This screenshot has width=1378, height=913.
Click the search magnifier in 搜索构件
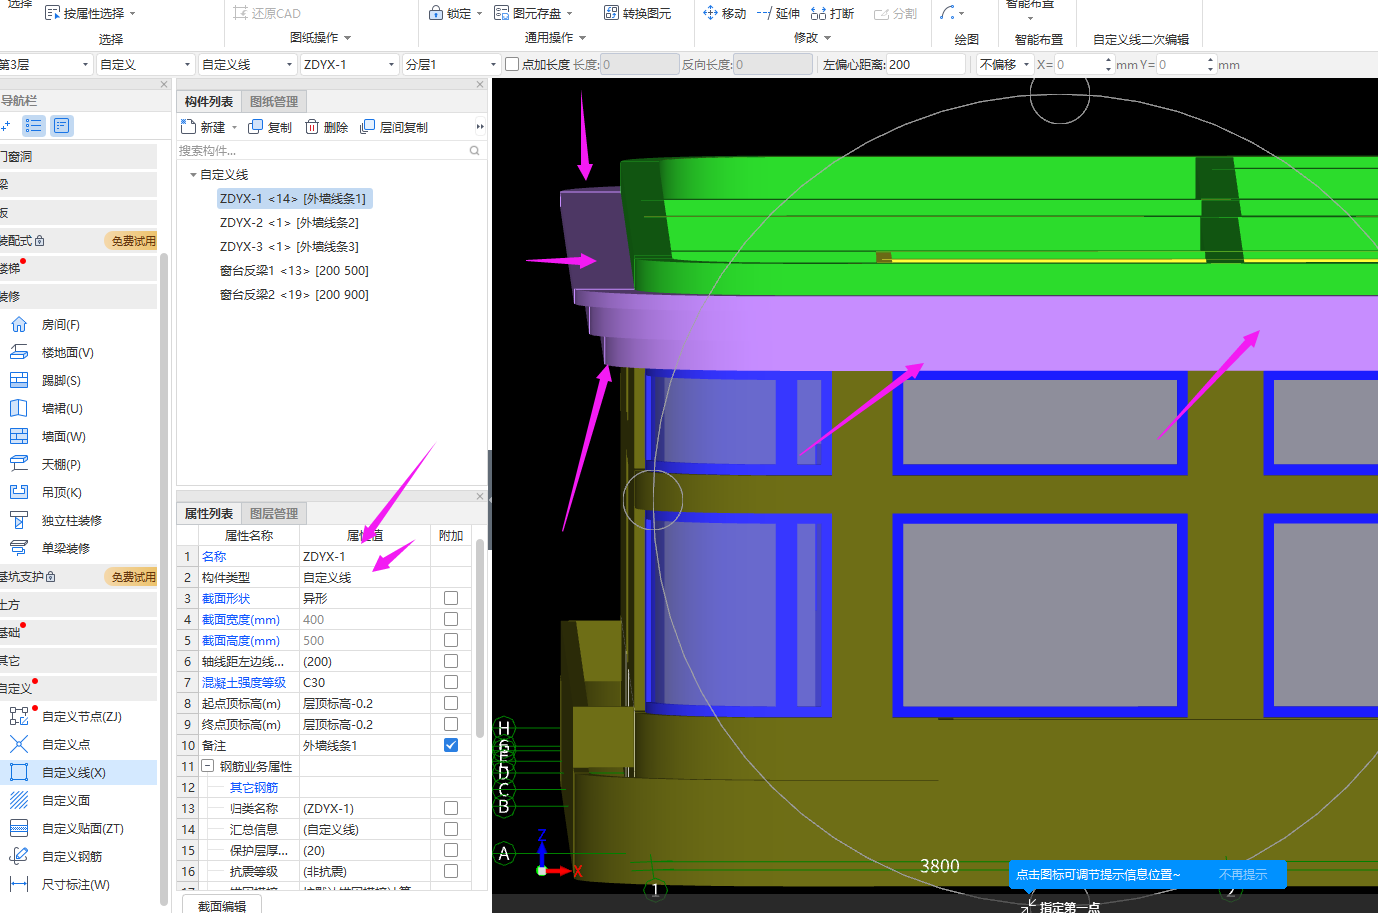click(474, 151)
